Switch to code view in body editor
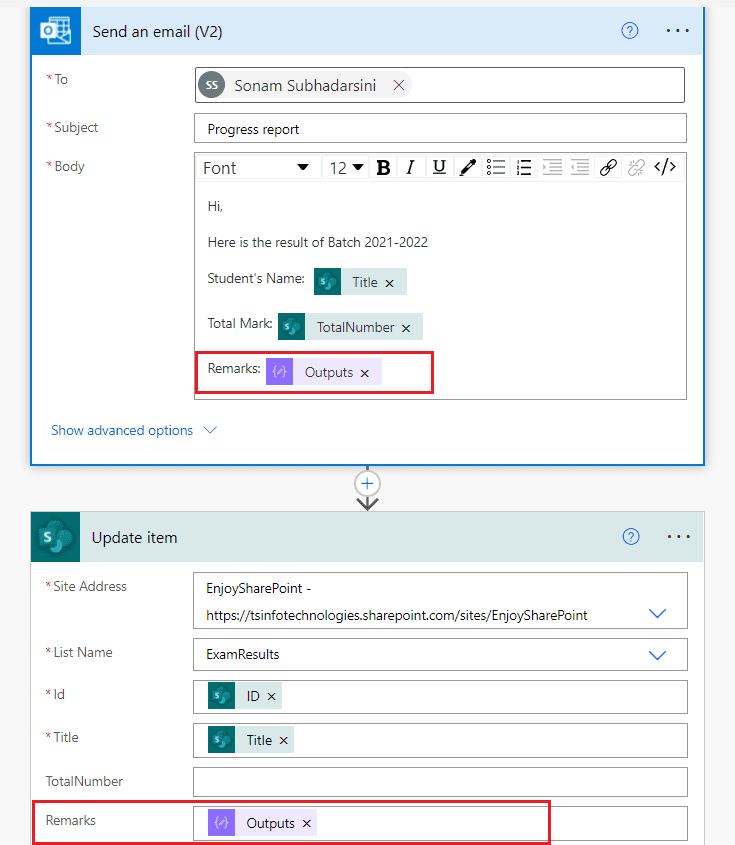The height and width of the screenshot is (845, 735). click(665, 168)
